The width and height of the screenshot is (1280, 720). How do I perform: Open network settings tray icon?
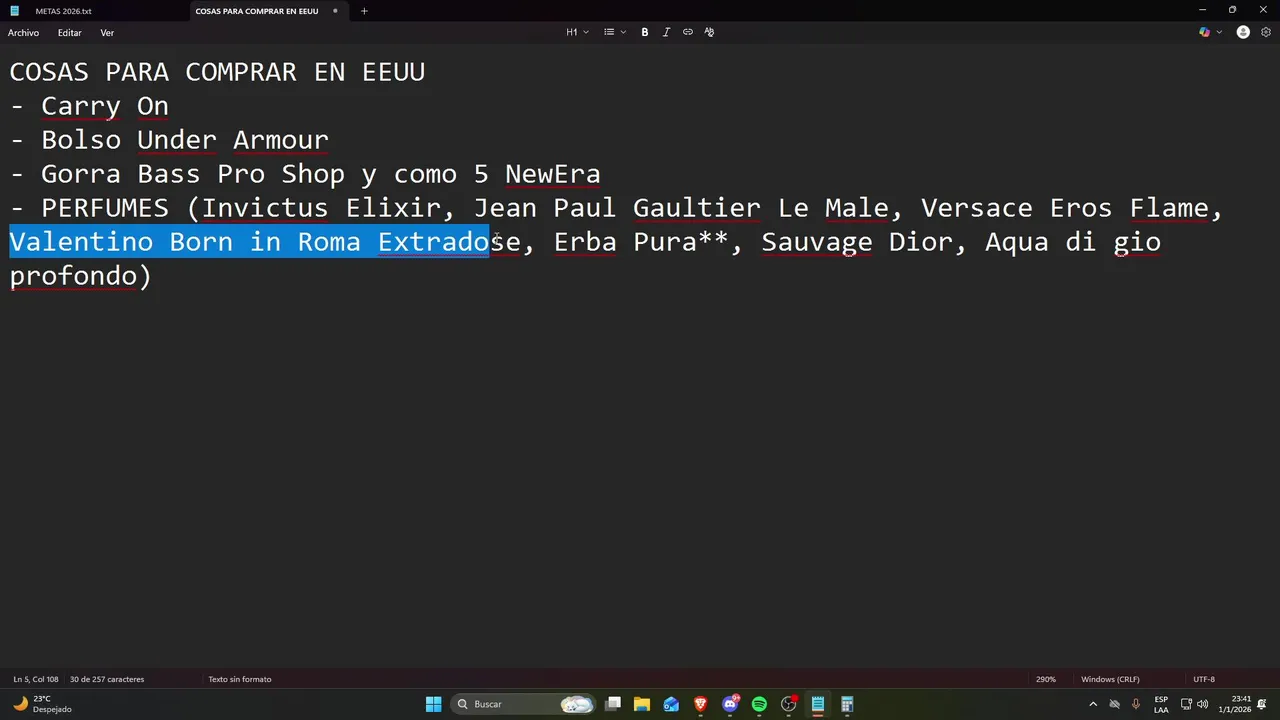pos(1186,704)
